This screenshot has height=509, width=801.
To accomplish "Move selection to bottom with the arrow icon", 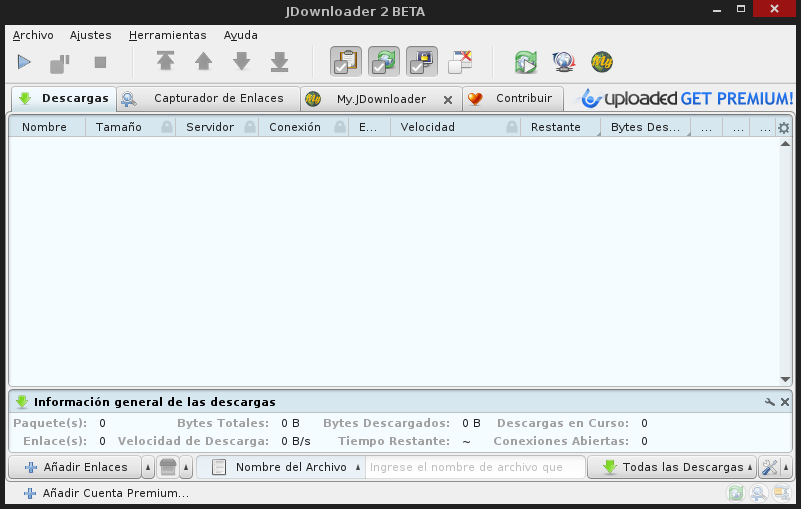I will tap(279, 61).
